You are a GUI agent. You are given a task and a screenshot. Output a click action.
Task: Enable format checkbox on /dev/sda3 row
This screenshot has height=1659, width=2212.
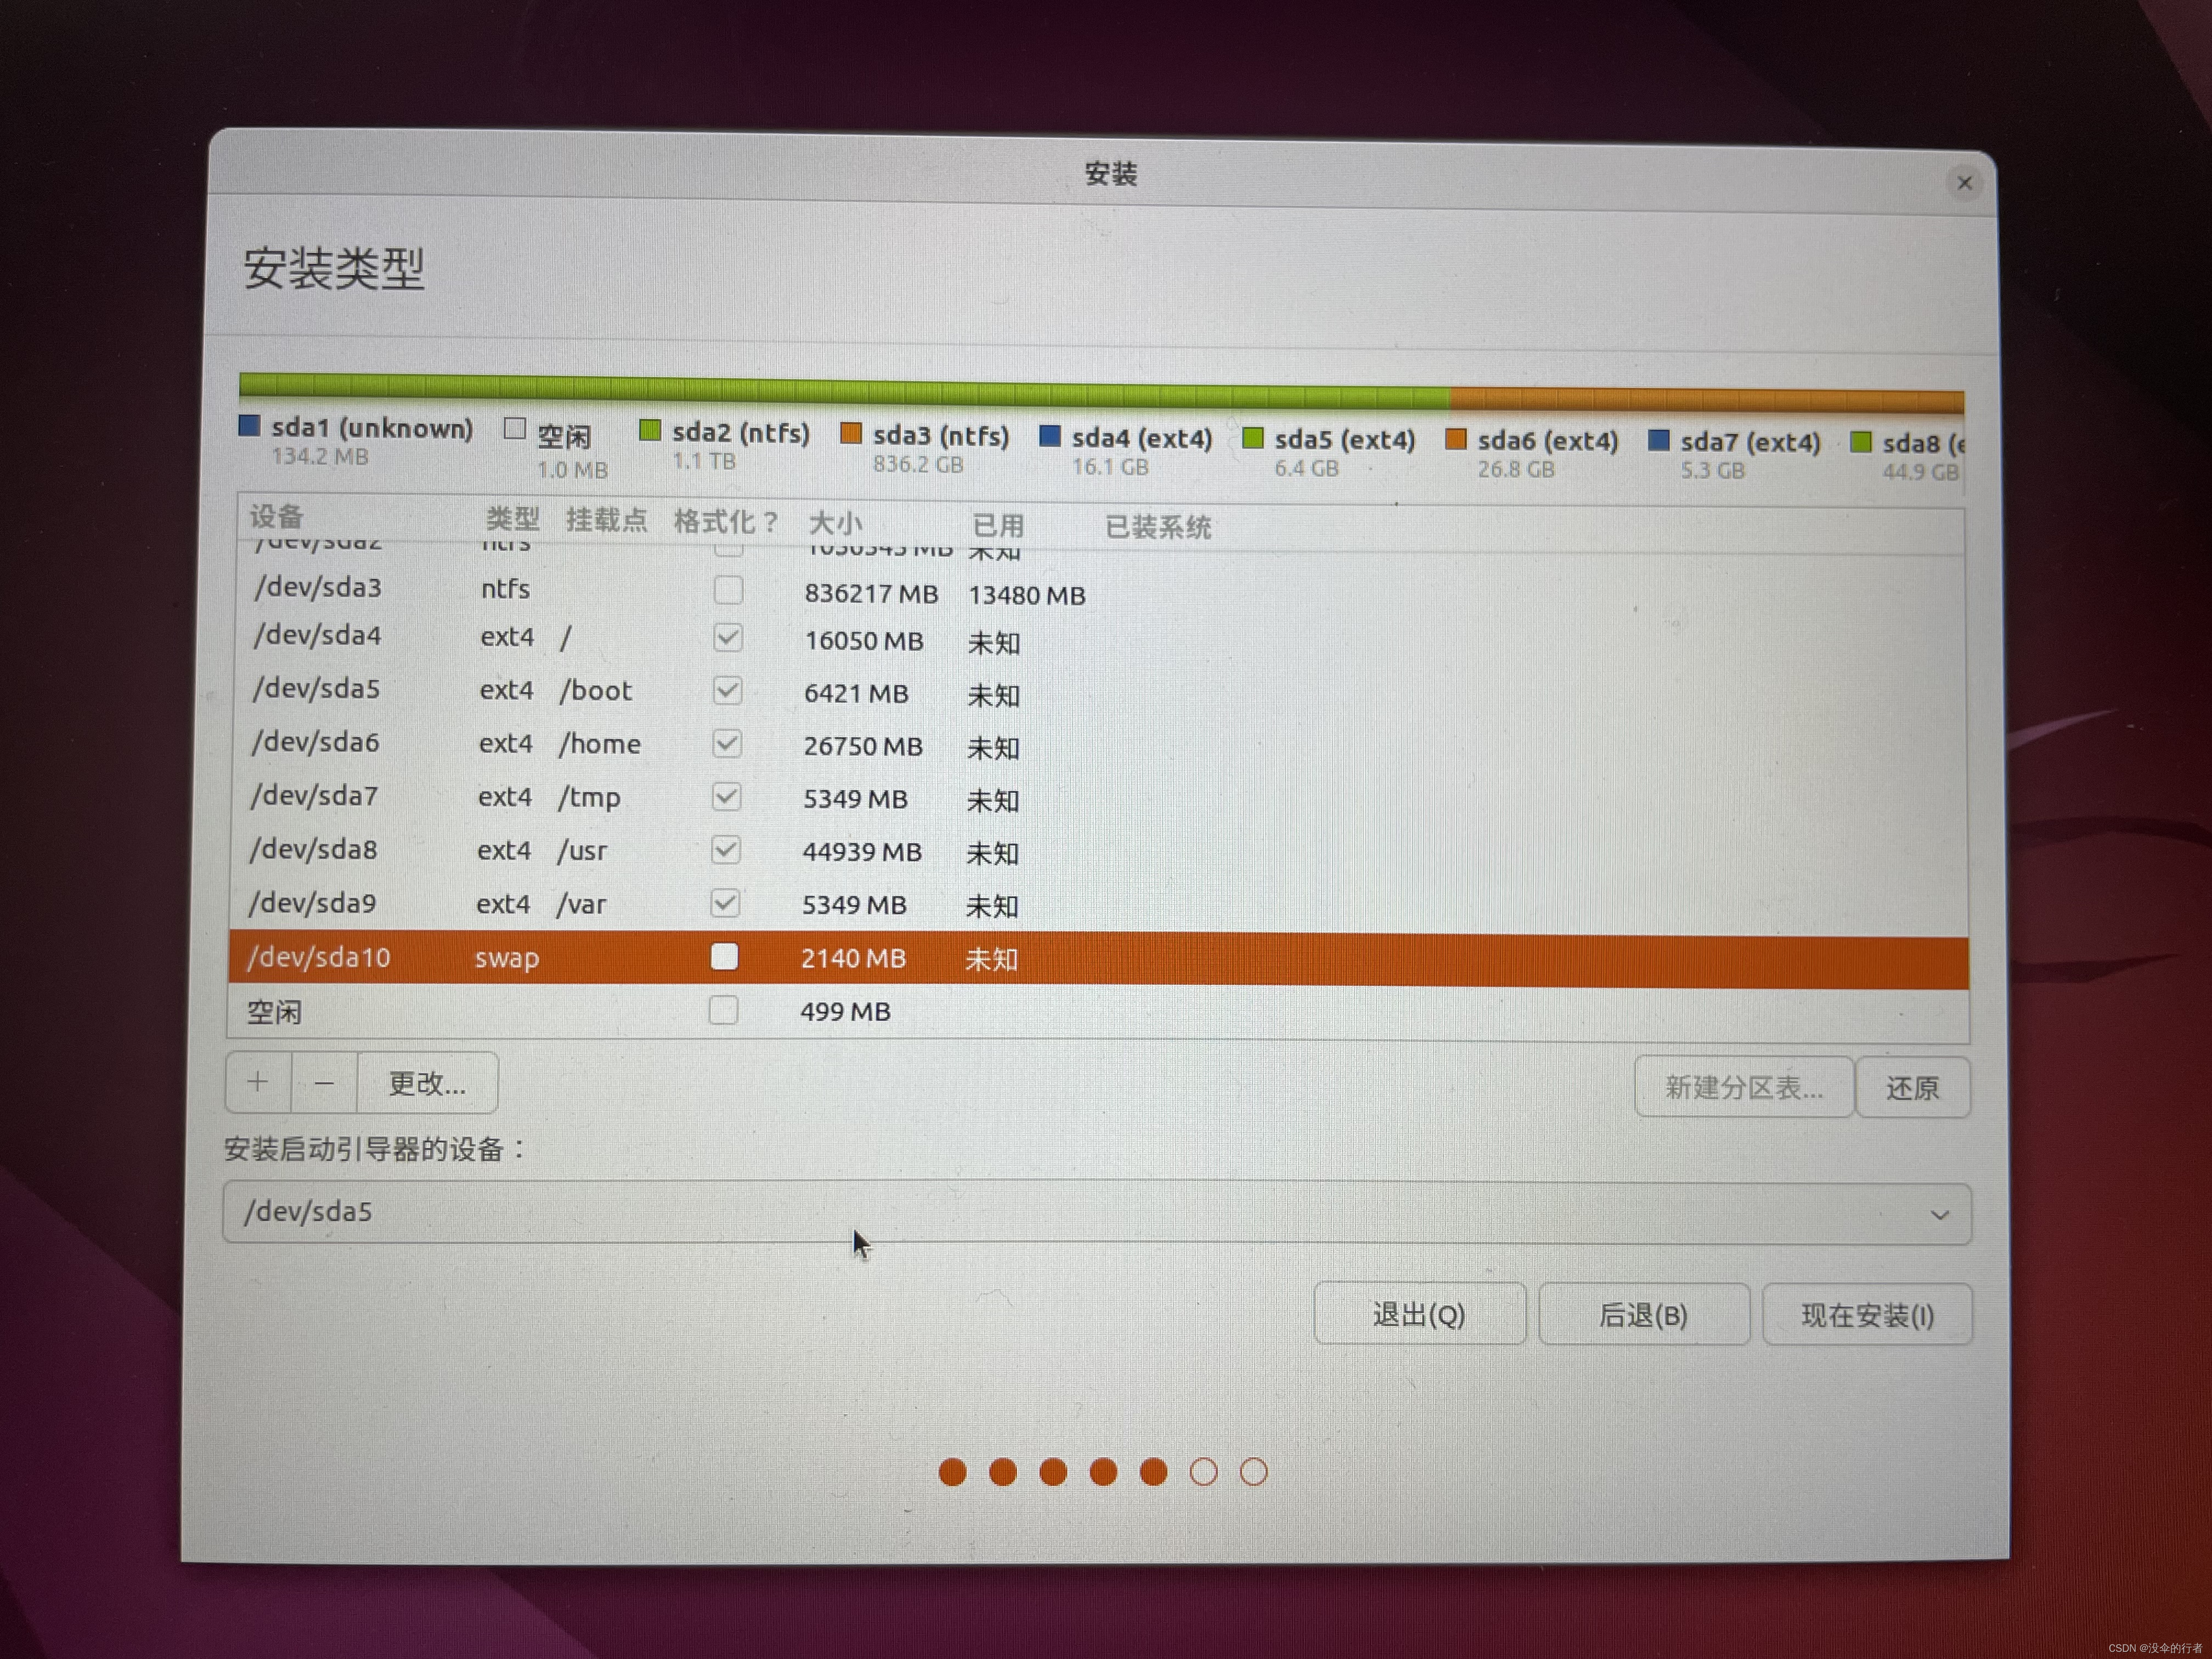click(x=728, y=591)
